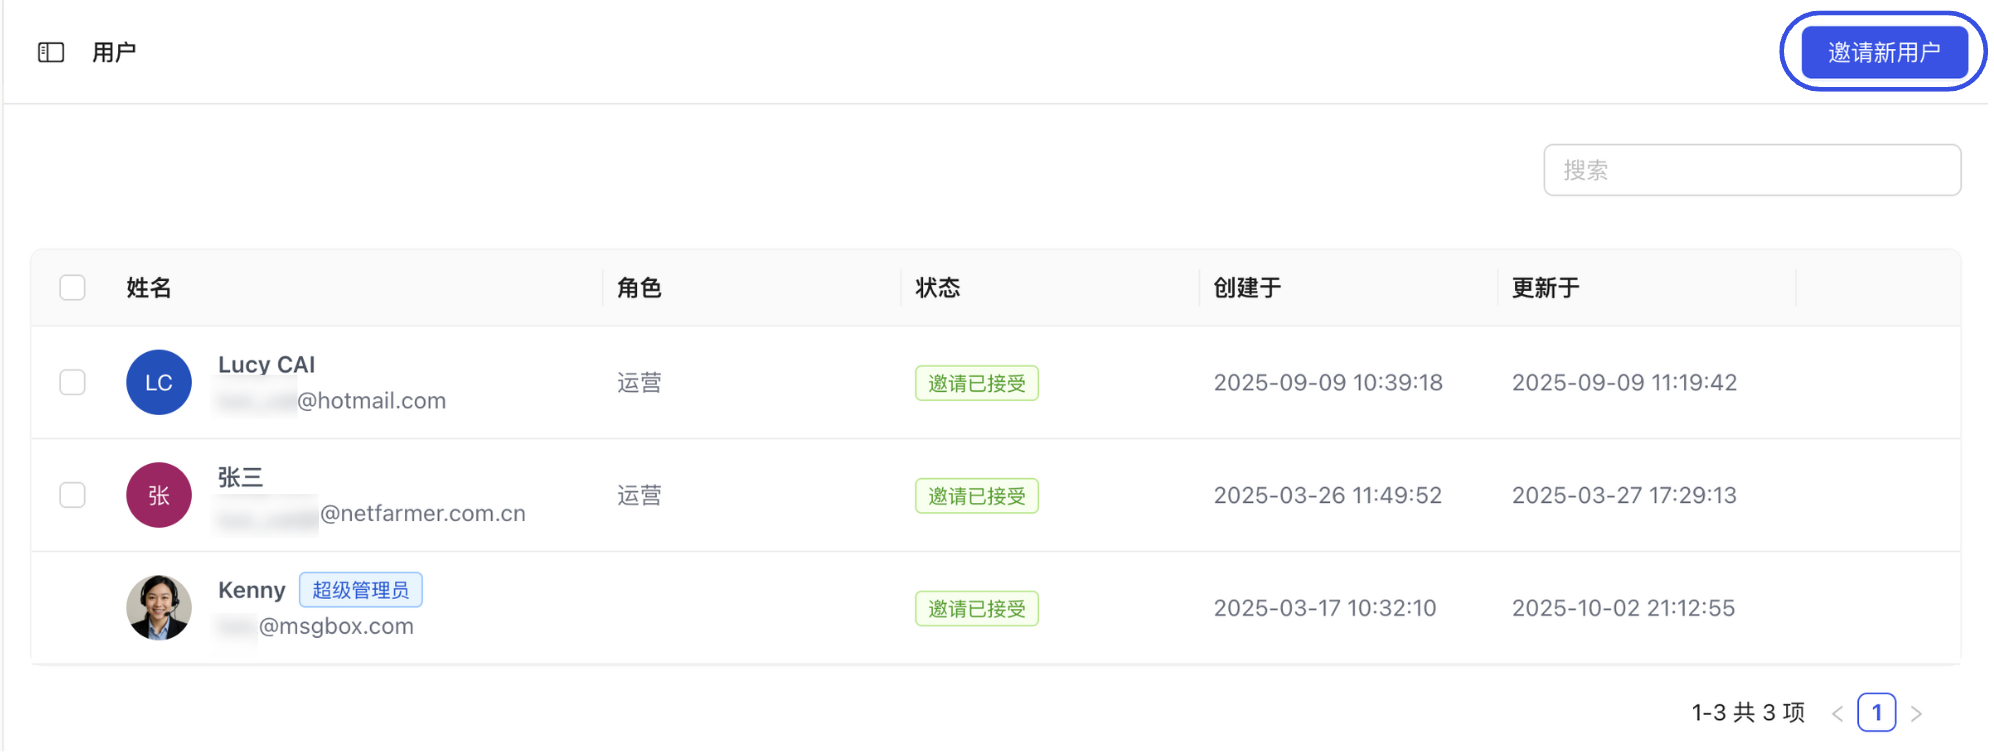Open Lucy CAI's avatar with LC initials
Image resolution: width=1994 pixels, height=752 pixels.
tap(158, 383)
